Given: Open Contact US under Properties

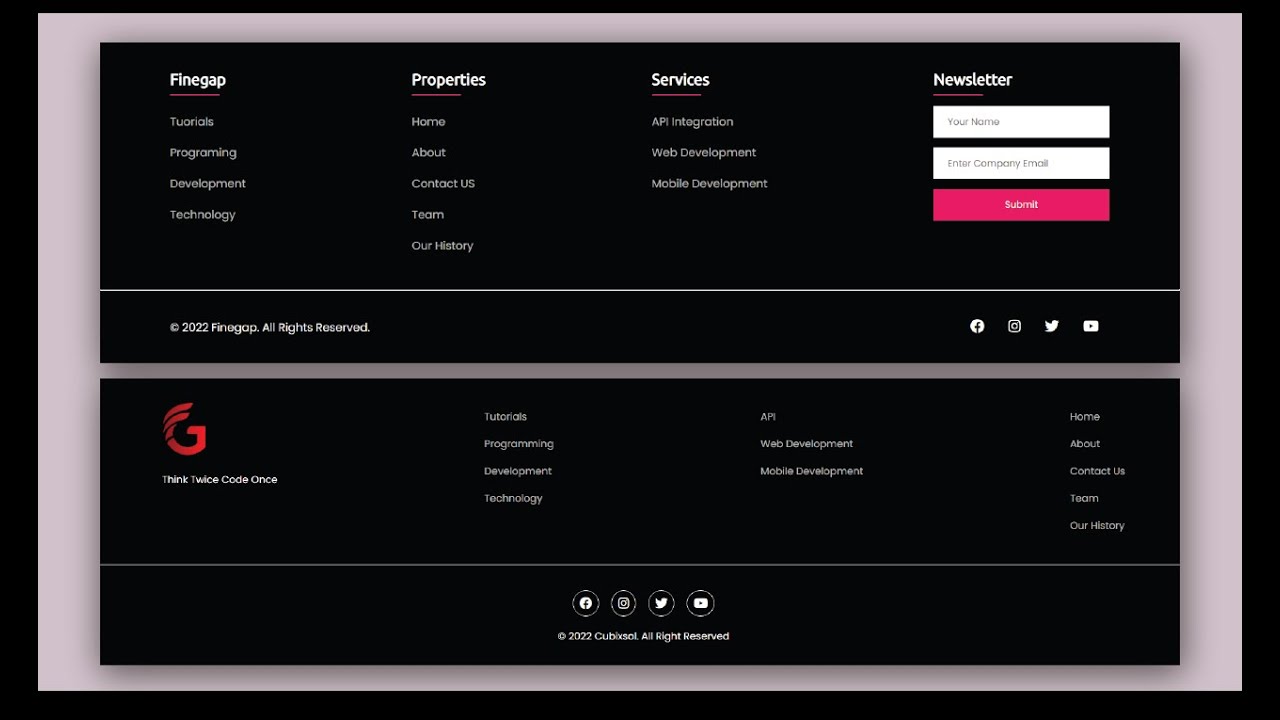Looking at the screenshot, I should click(443, 184).
